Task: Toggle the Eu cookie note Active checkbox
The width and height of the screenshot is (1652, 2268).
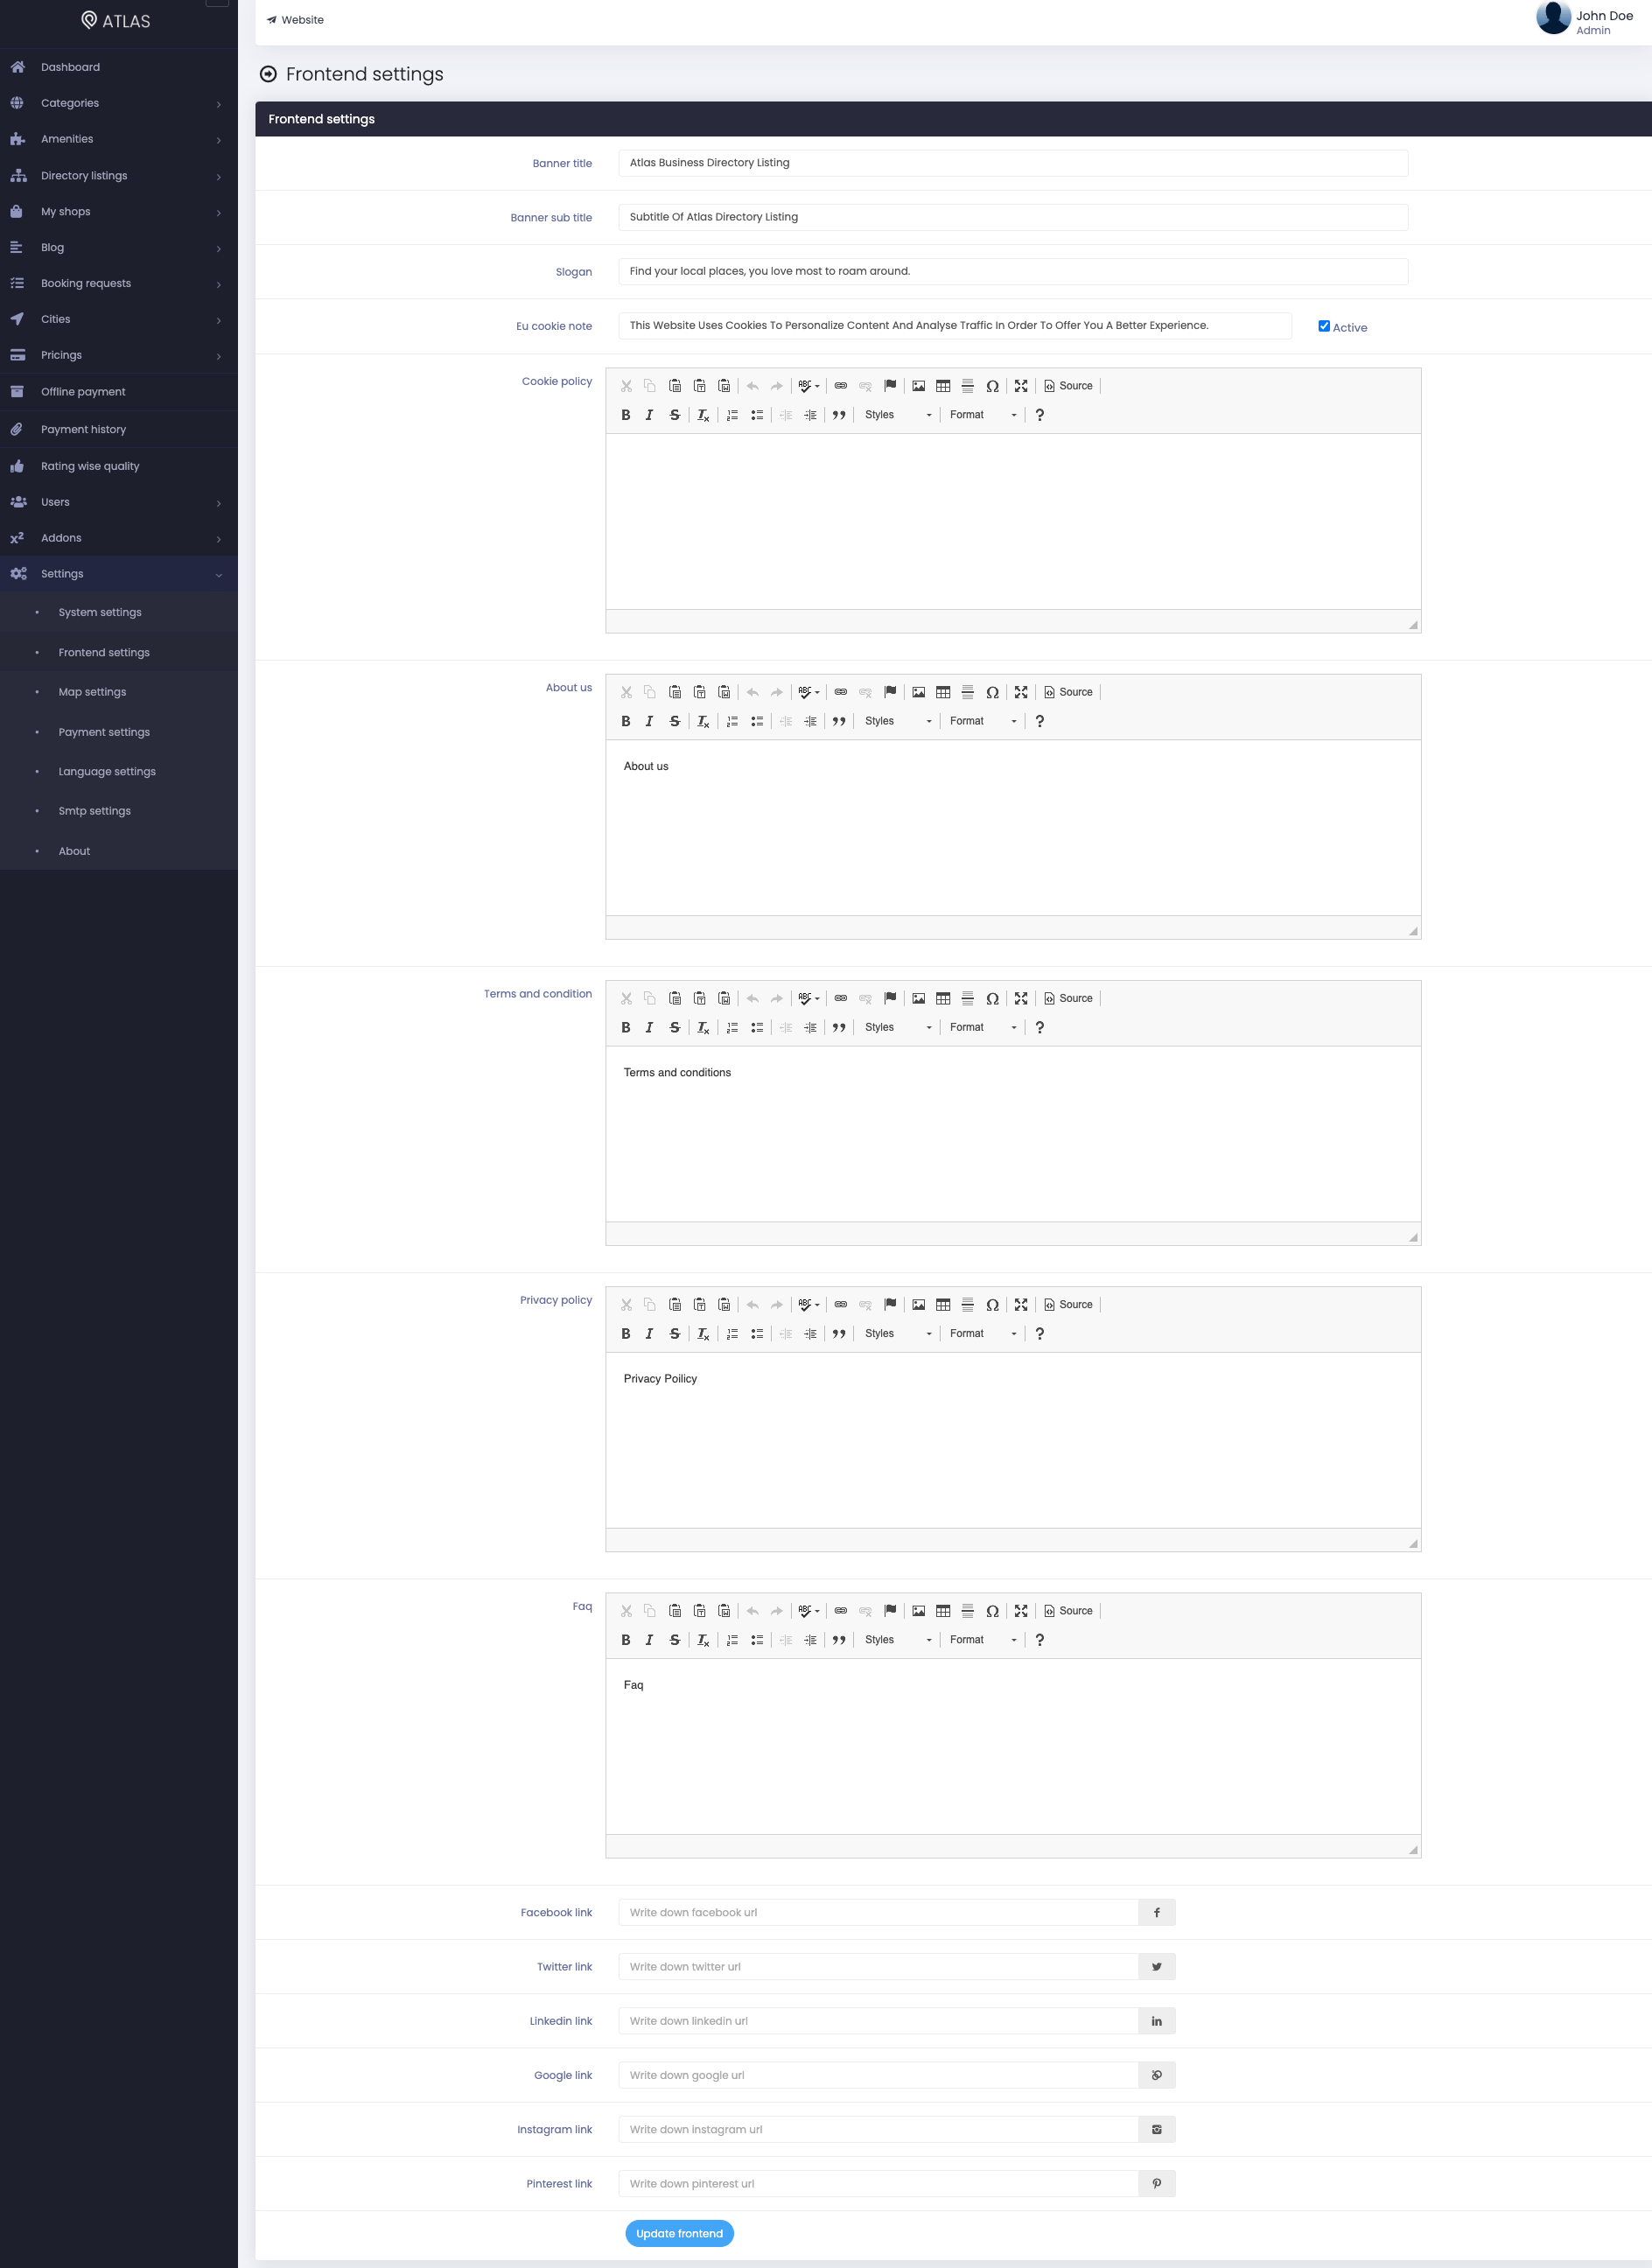Action: pyautogui.click(x=1324, y=326)
